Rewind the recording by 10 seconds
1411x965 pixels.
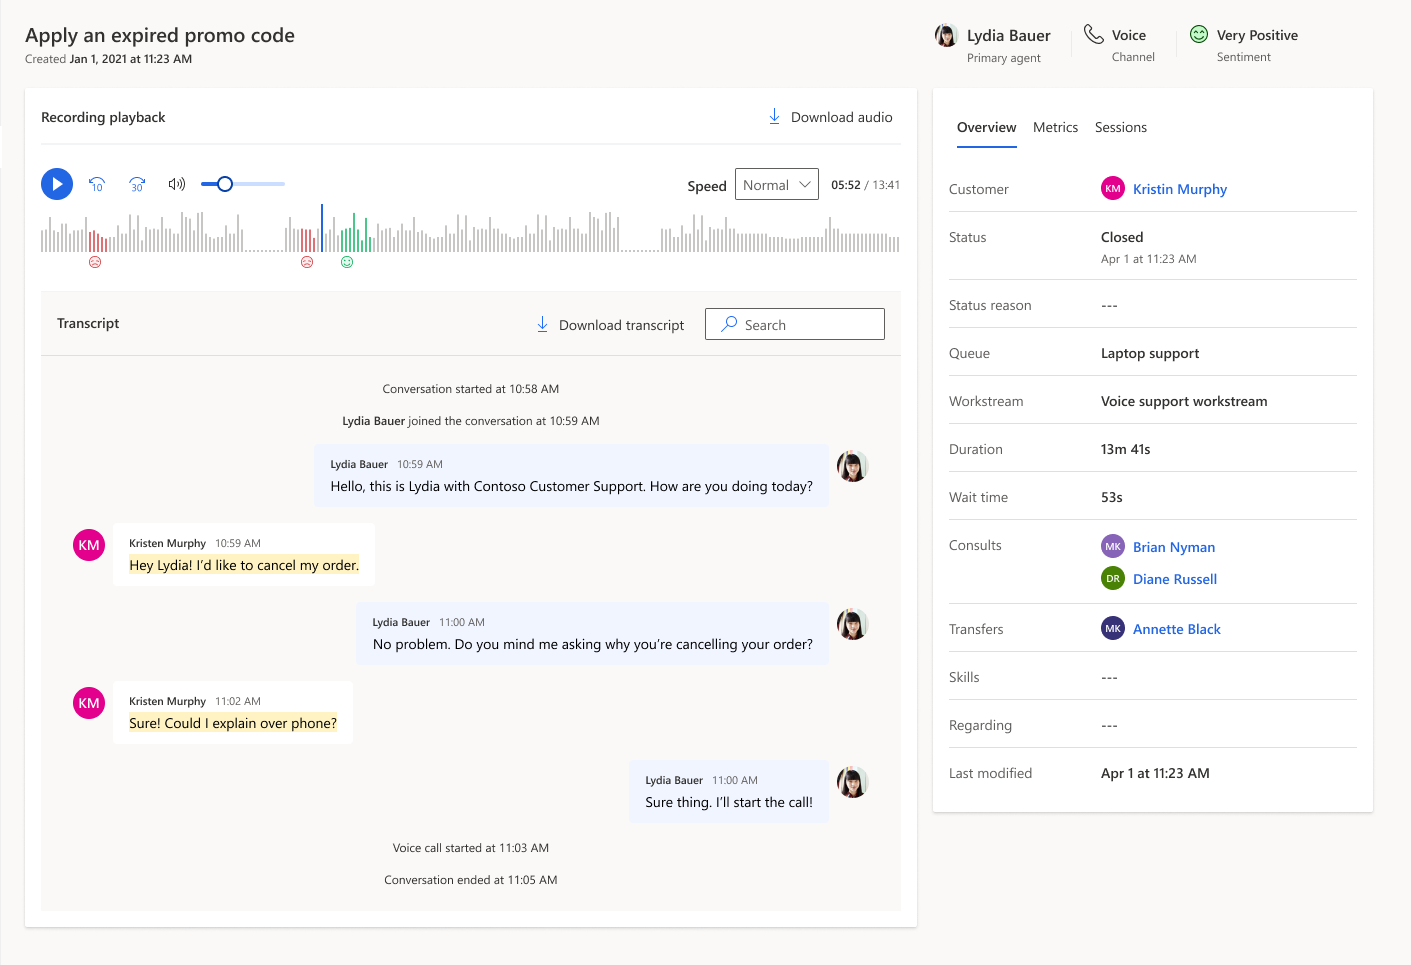tap(97, 184)
